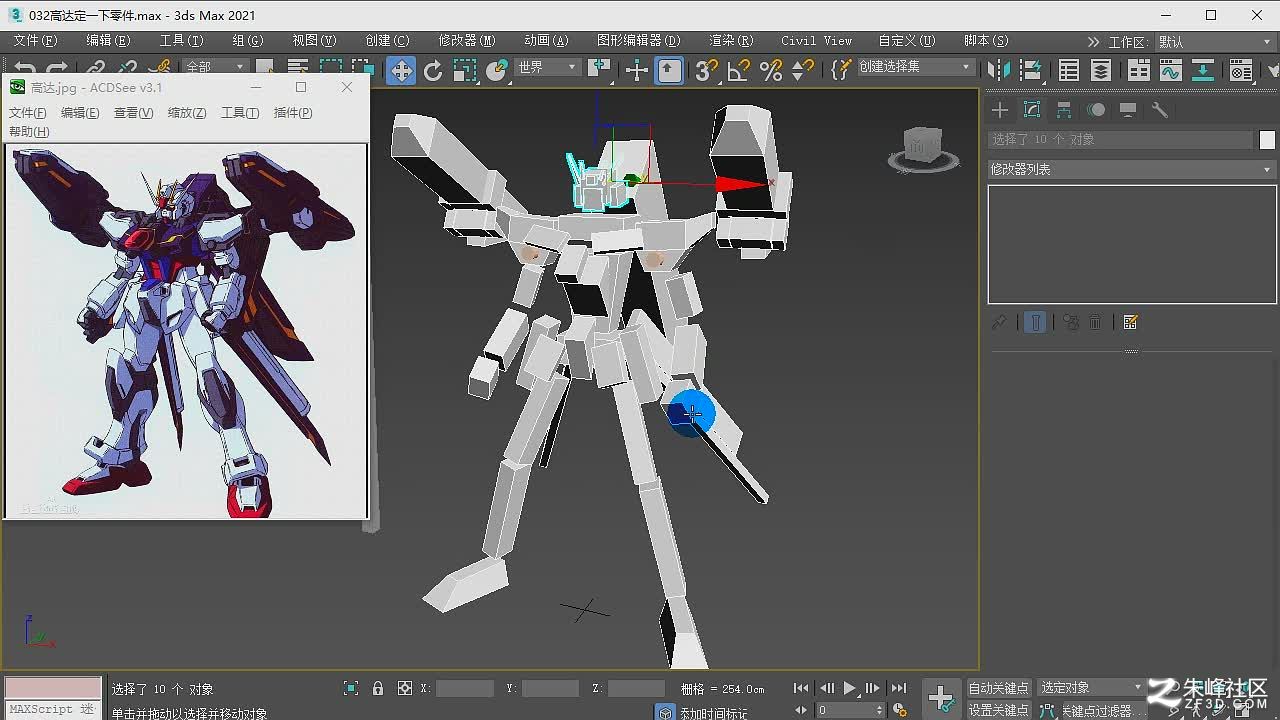Image resolution: width=1280 pixels, height=720 pixels.
Task: Open the Schematic View icon
Action: pos(1203,70)
